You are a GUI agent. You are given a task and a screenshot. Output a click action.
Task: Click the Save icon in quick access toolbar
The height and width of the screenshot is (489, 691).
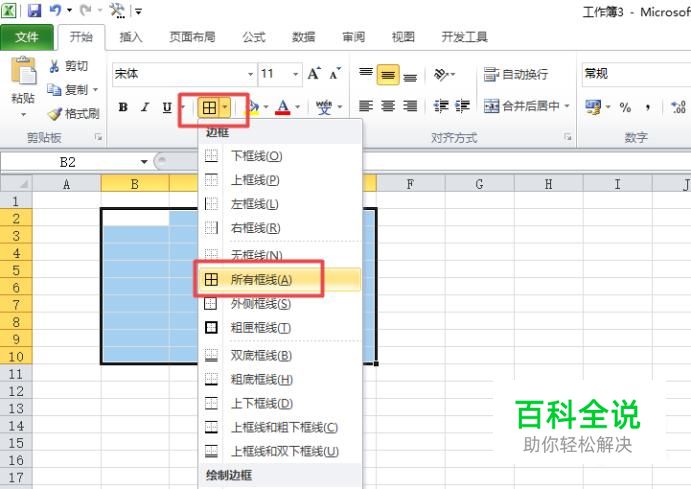click(34, 10)
